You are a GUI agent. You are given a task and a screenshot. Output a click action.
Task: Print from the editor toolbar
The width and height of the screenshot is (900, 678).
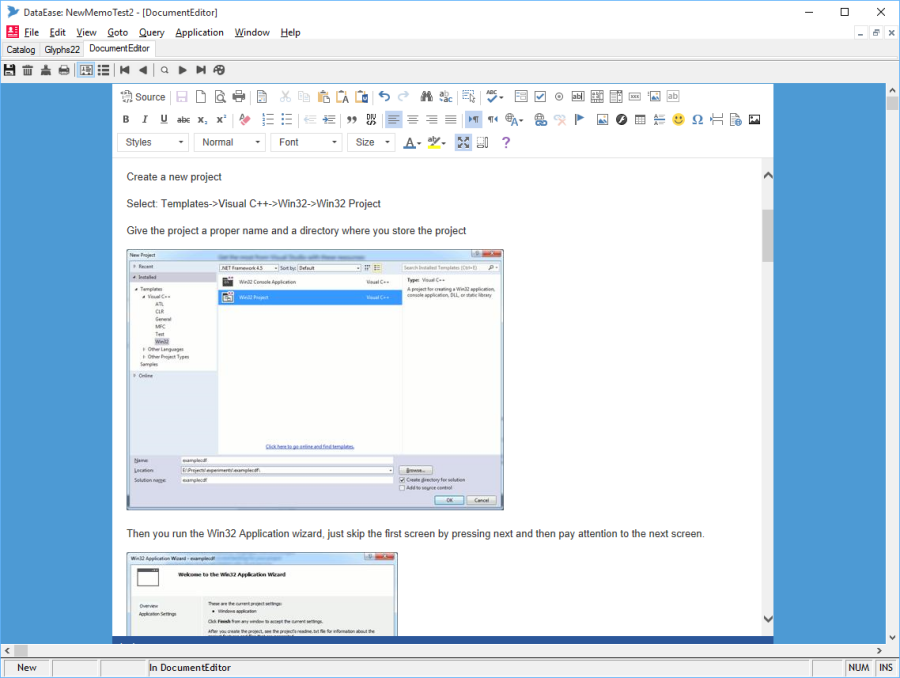tap(239, 96)
